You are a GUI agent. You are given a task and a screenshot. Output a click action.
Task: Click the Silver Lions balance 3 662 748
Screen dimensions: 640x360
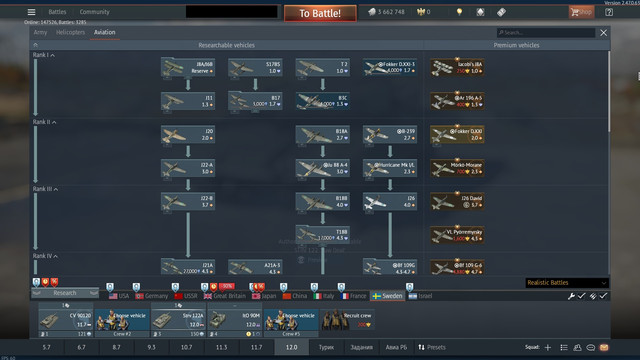386,12
